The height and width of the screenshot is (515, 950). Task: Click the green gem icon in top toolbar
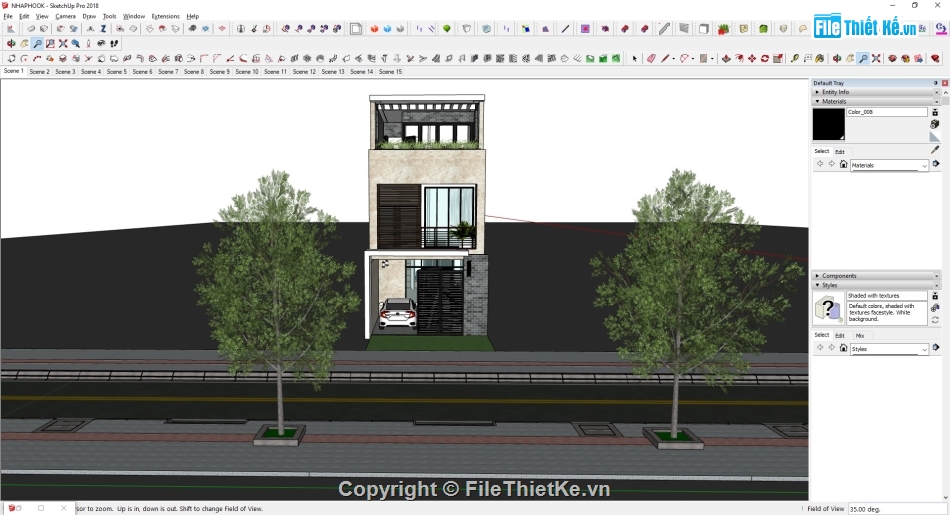click(447, 28)
